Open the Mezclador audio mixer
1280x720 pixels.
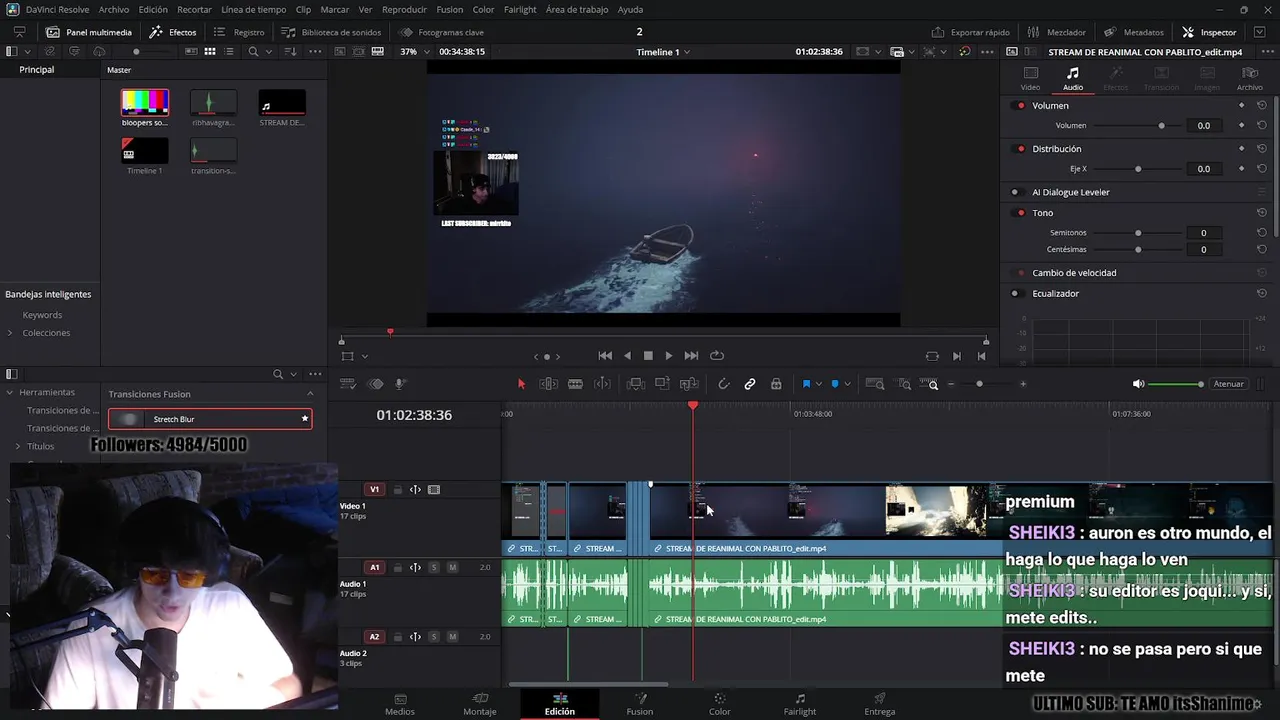pos(1057,32)
